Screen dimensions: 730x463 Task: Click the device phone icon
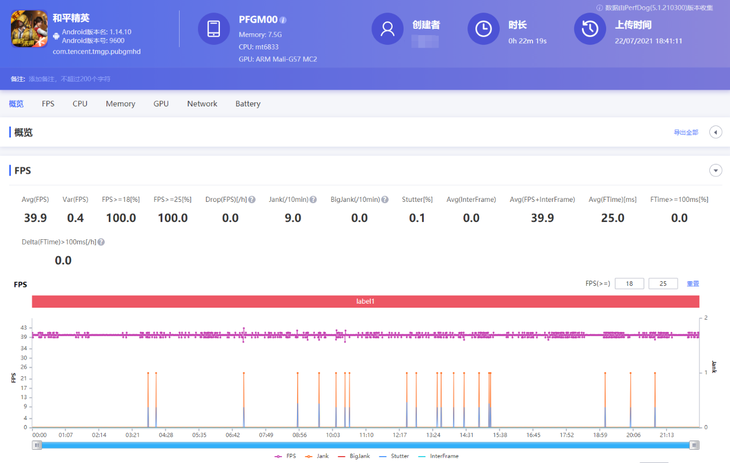(213, 30)
